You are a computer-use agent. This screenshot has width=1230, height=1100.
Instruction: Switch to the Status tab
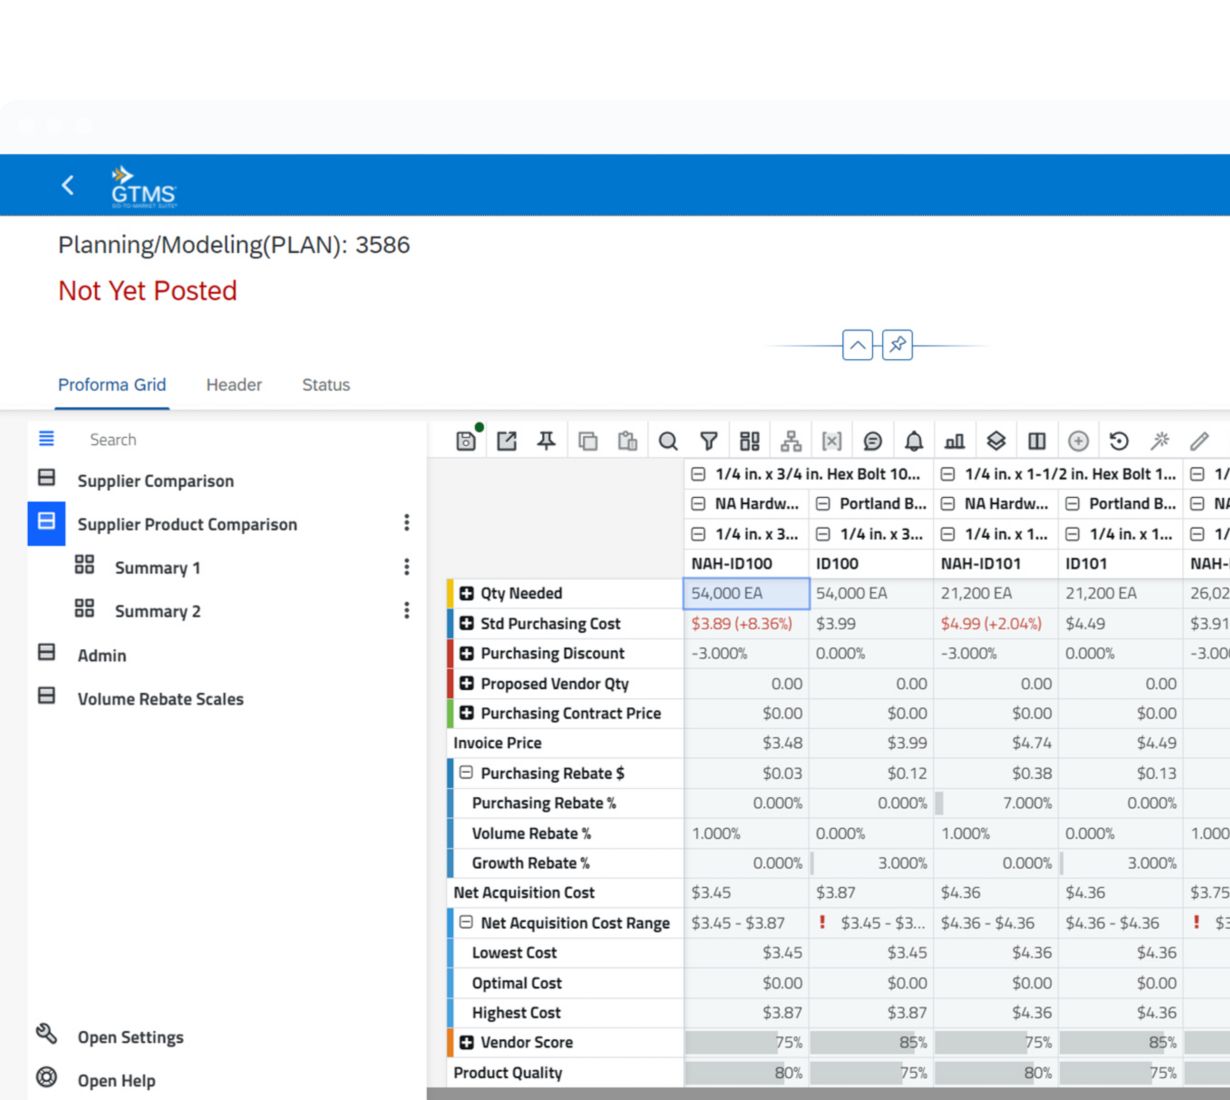(326, 385)
